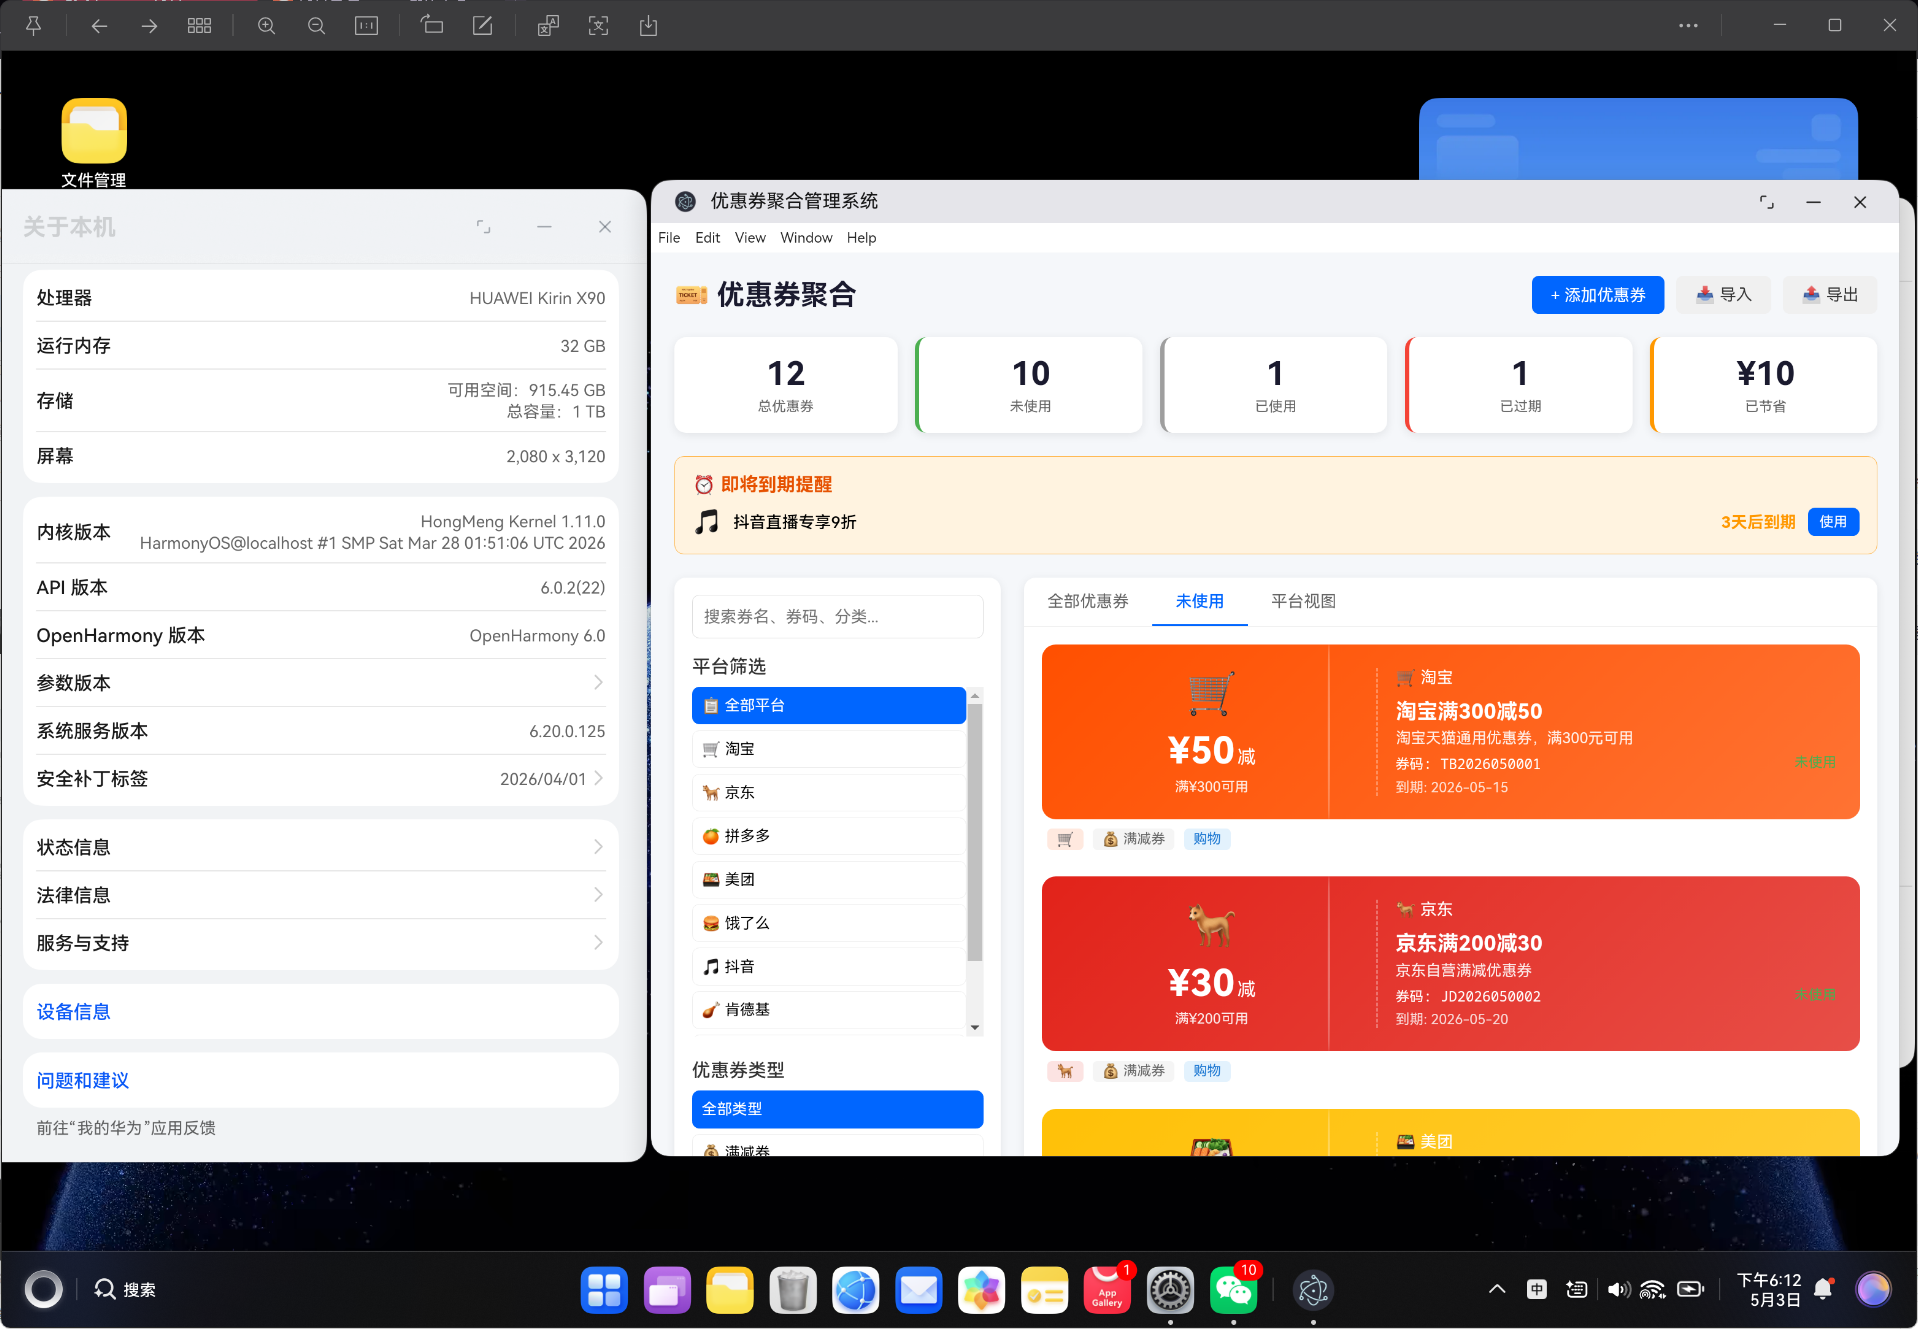This screenshot has height=1329, width=1918.
Task: Click the 搜索 button in taskbar
Action: pyautogui.click(x=126, y=1290)
